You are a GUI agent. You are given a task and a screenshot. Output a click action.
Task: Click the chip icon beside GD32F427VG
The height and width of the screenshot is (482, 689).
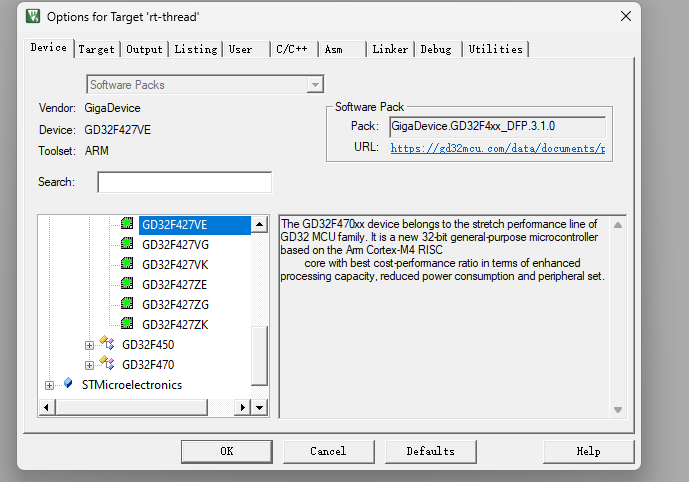click(127, 243)
